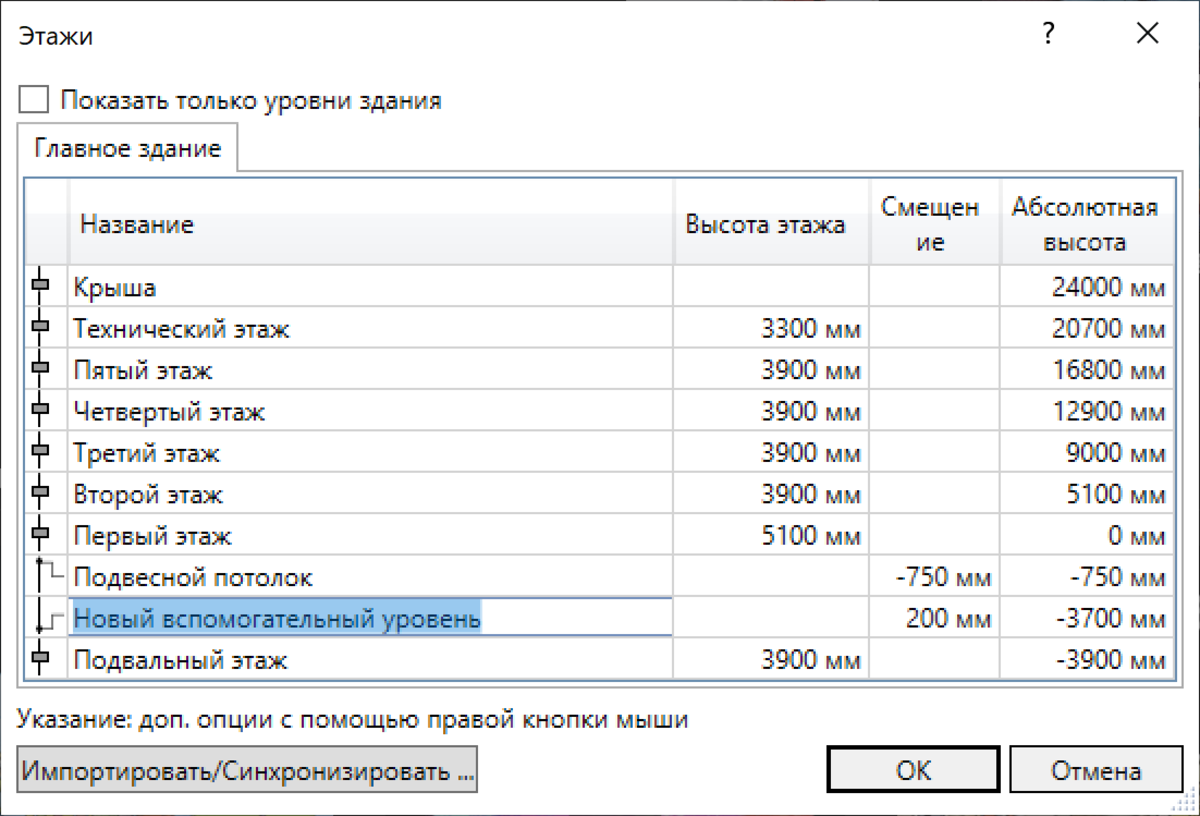Select the Крыша row name

point(371,287)
